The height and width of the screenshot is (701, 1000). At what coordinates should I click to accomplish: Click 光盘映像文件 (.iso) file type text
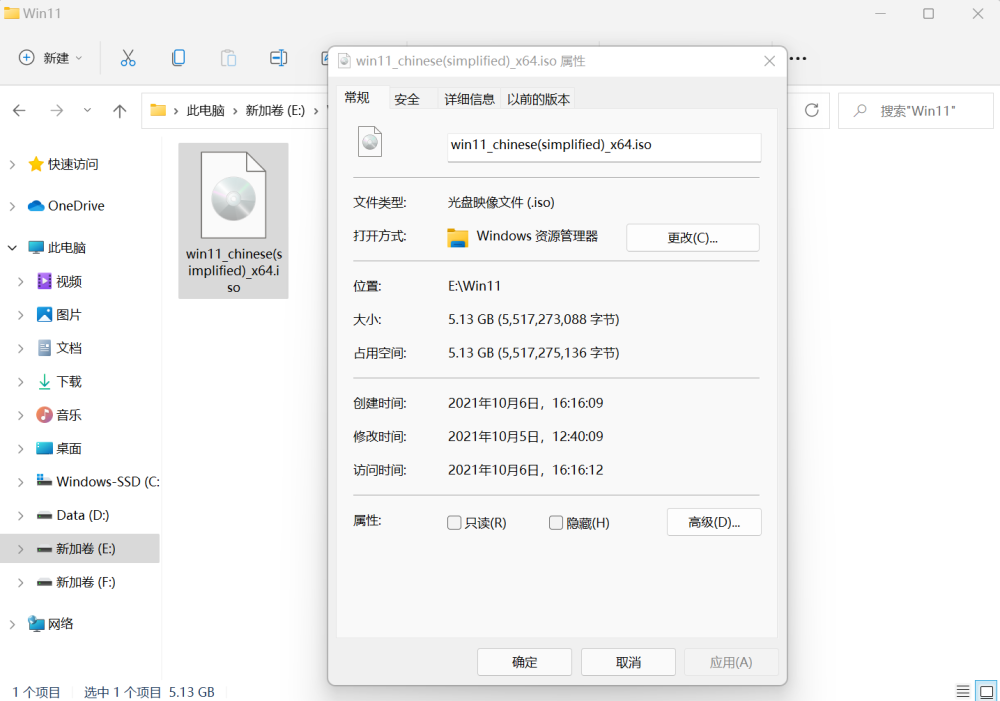pos(501,203)
